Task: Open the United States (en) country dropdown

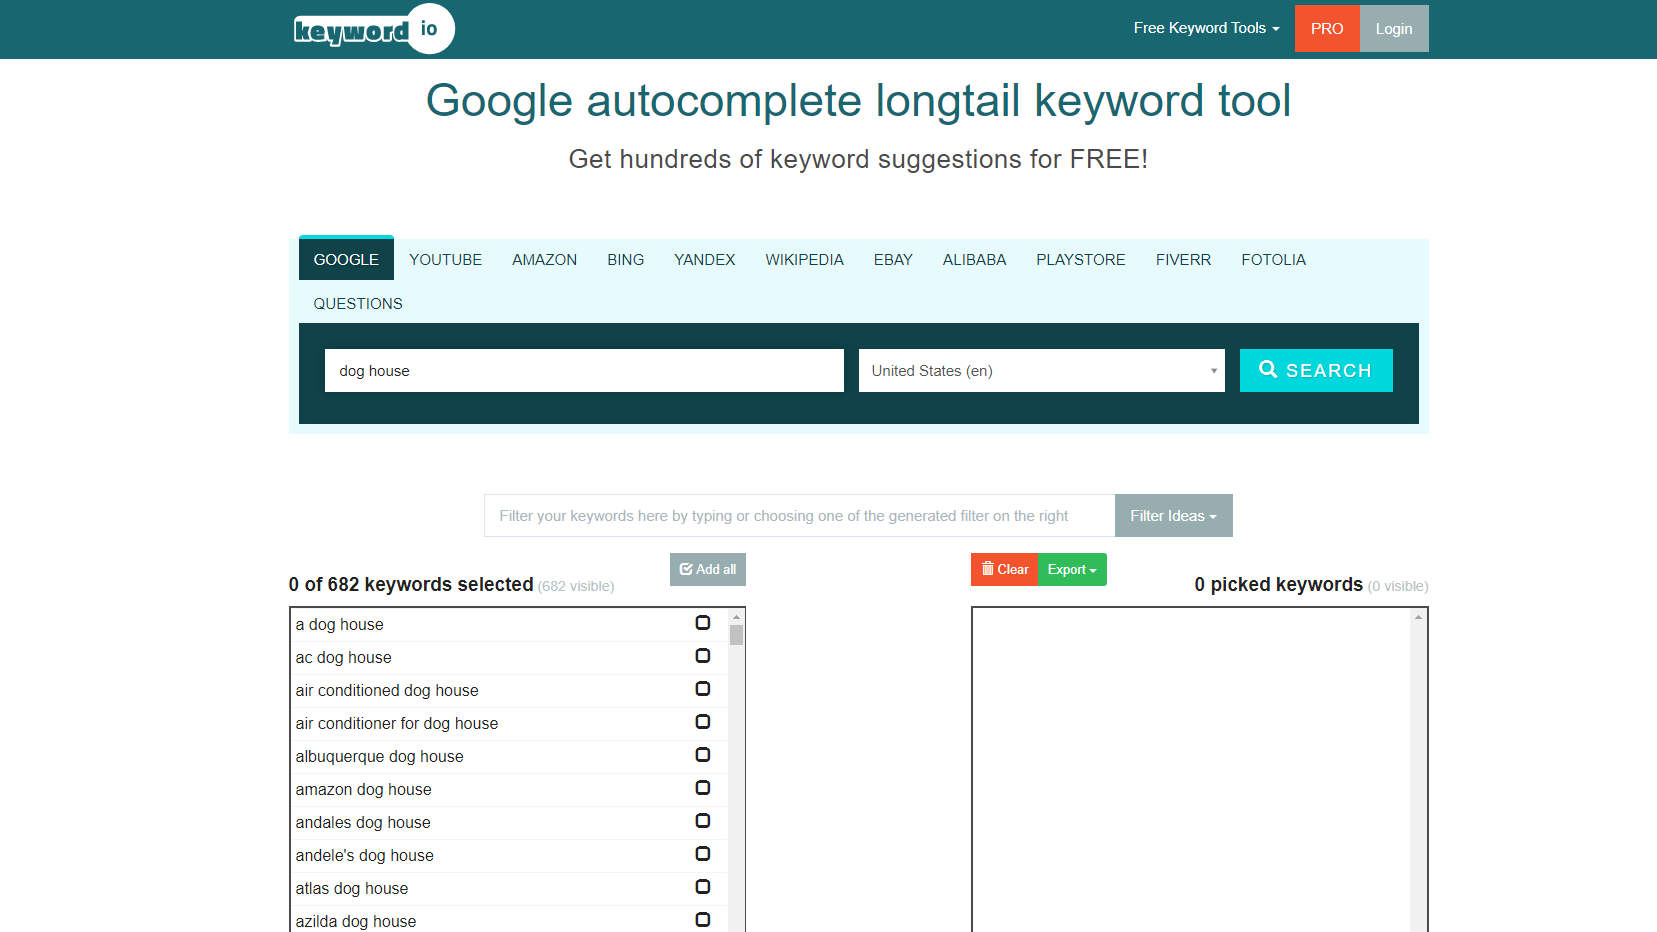Action: coord(1041,370)
